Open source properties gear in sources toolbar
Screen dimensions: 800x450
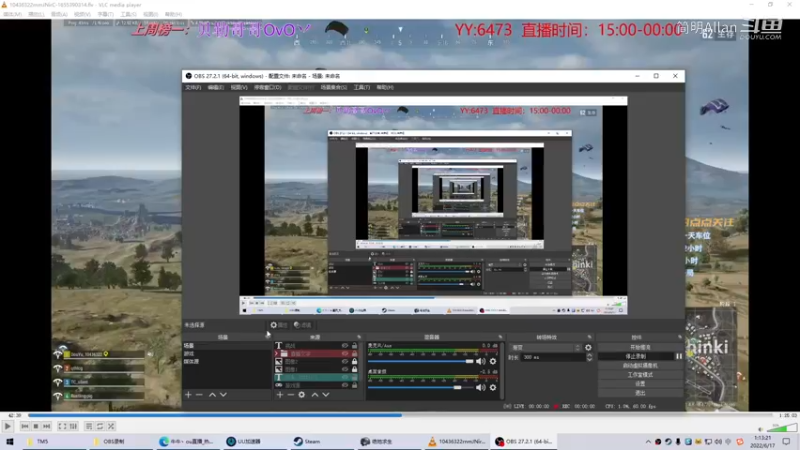[302, 395]
